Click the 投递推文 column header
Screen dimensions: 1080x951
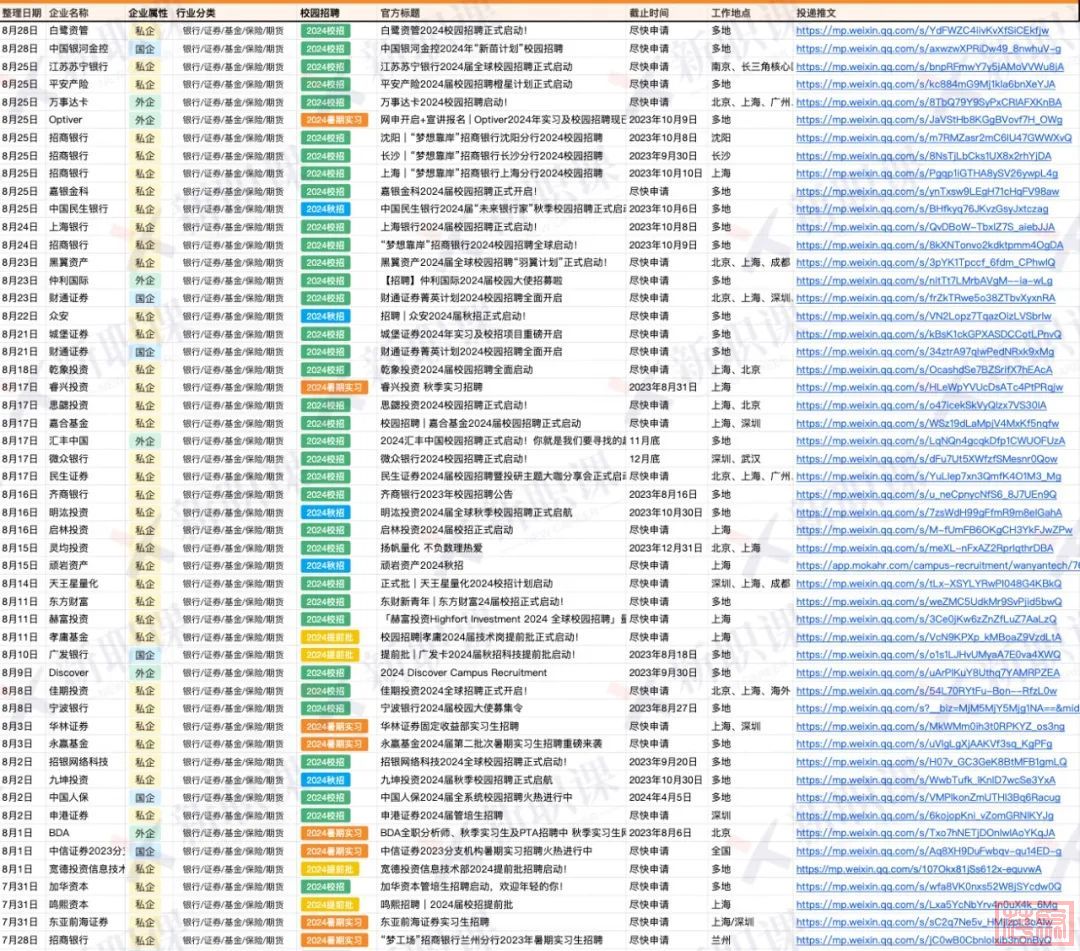pyautogui.click(x=816, y=13)
